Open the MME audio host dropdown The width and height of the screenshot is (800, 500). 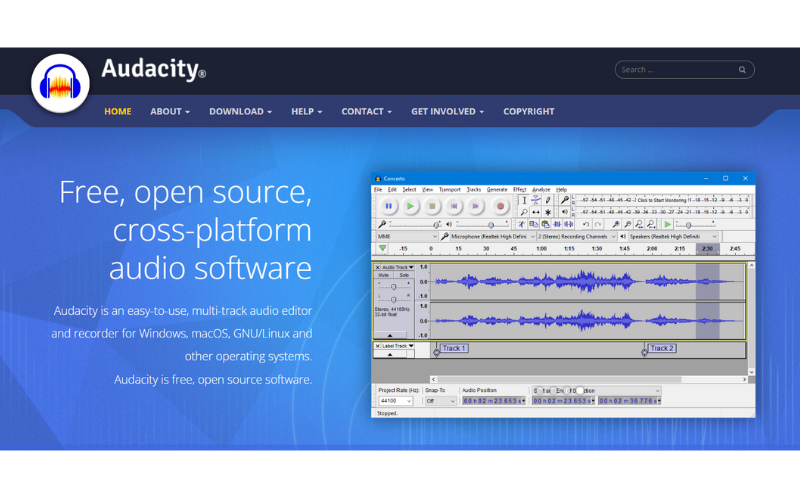[407, 237]
